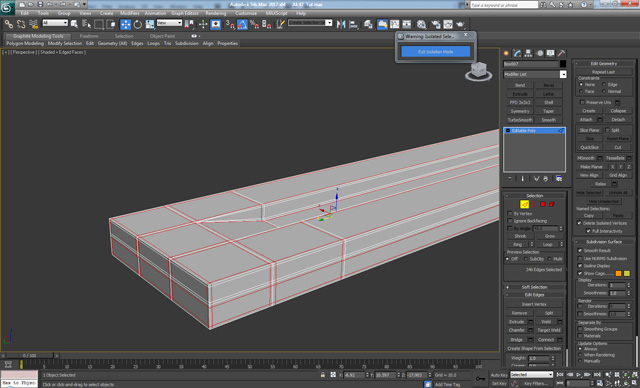Click the object color black swatch
The height and width of the screenshot is (388, 640).
pyautogui.click(x=563, y=64)
